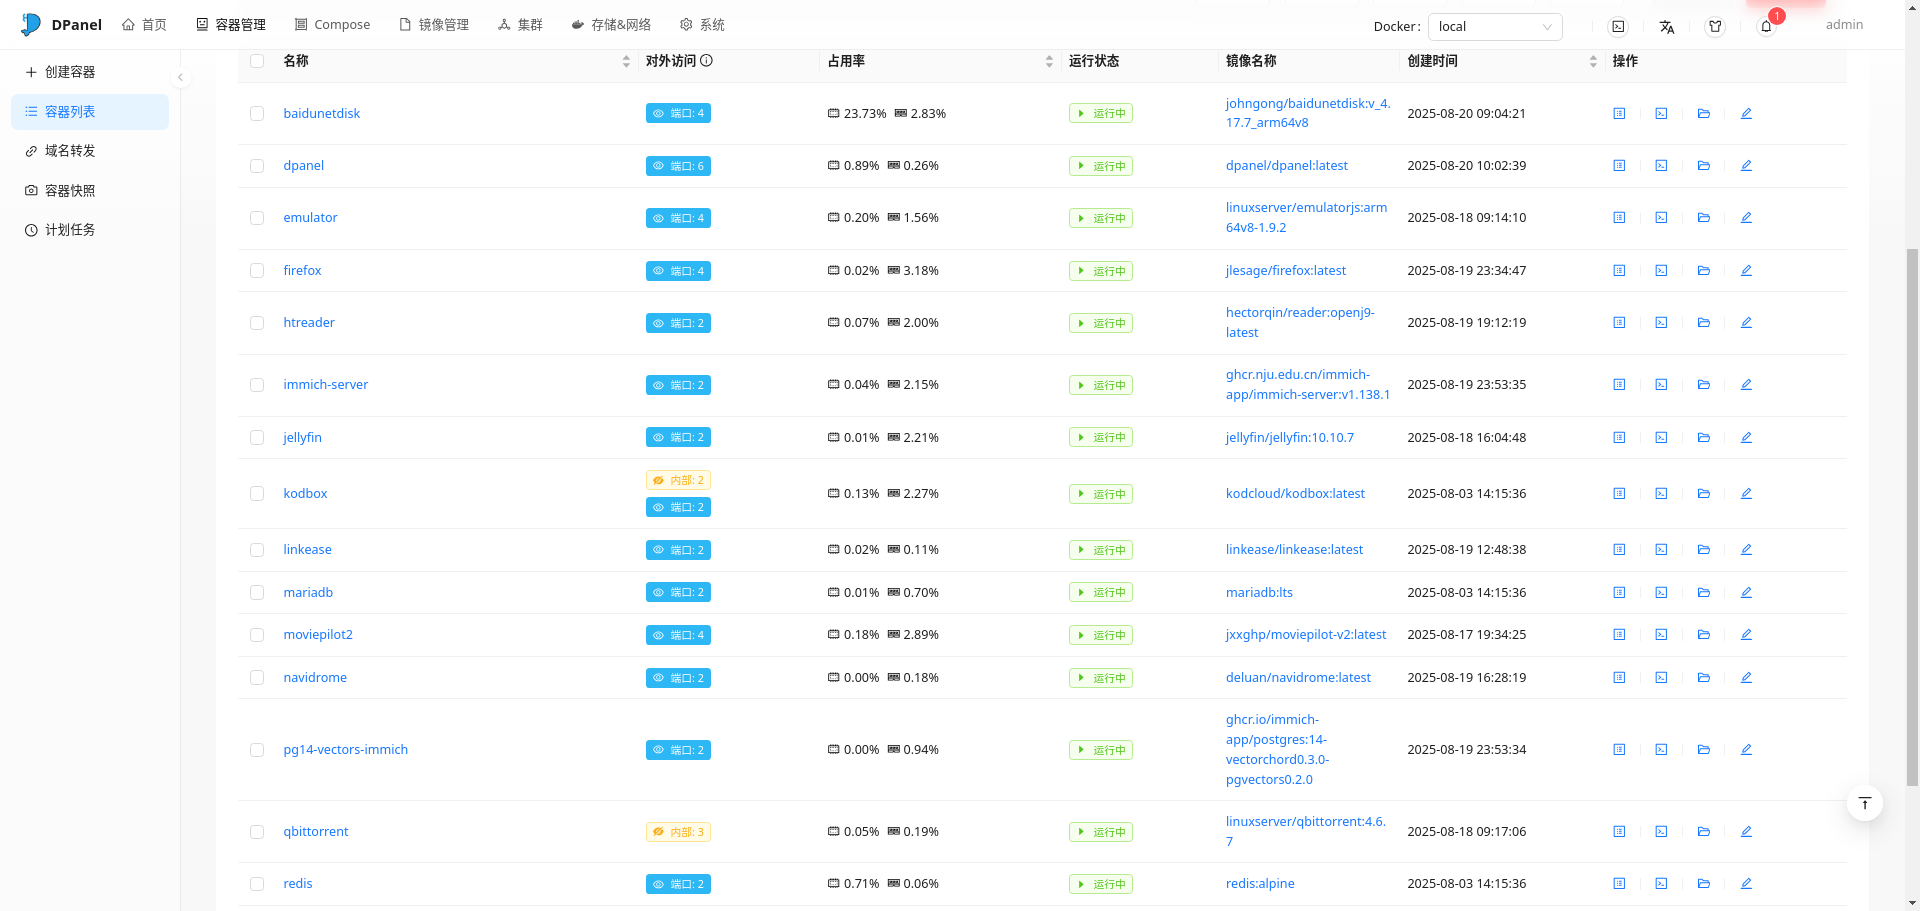Click the edit pencil icon for dpanel
Screen dimensions: 1920x911
(1746, 166)
